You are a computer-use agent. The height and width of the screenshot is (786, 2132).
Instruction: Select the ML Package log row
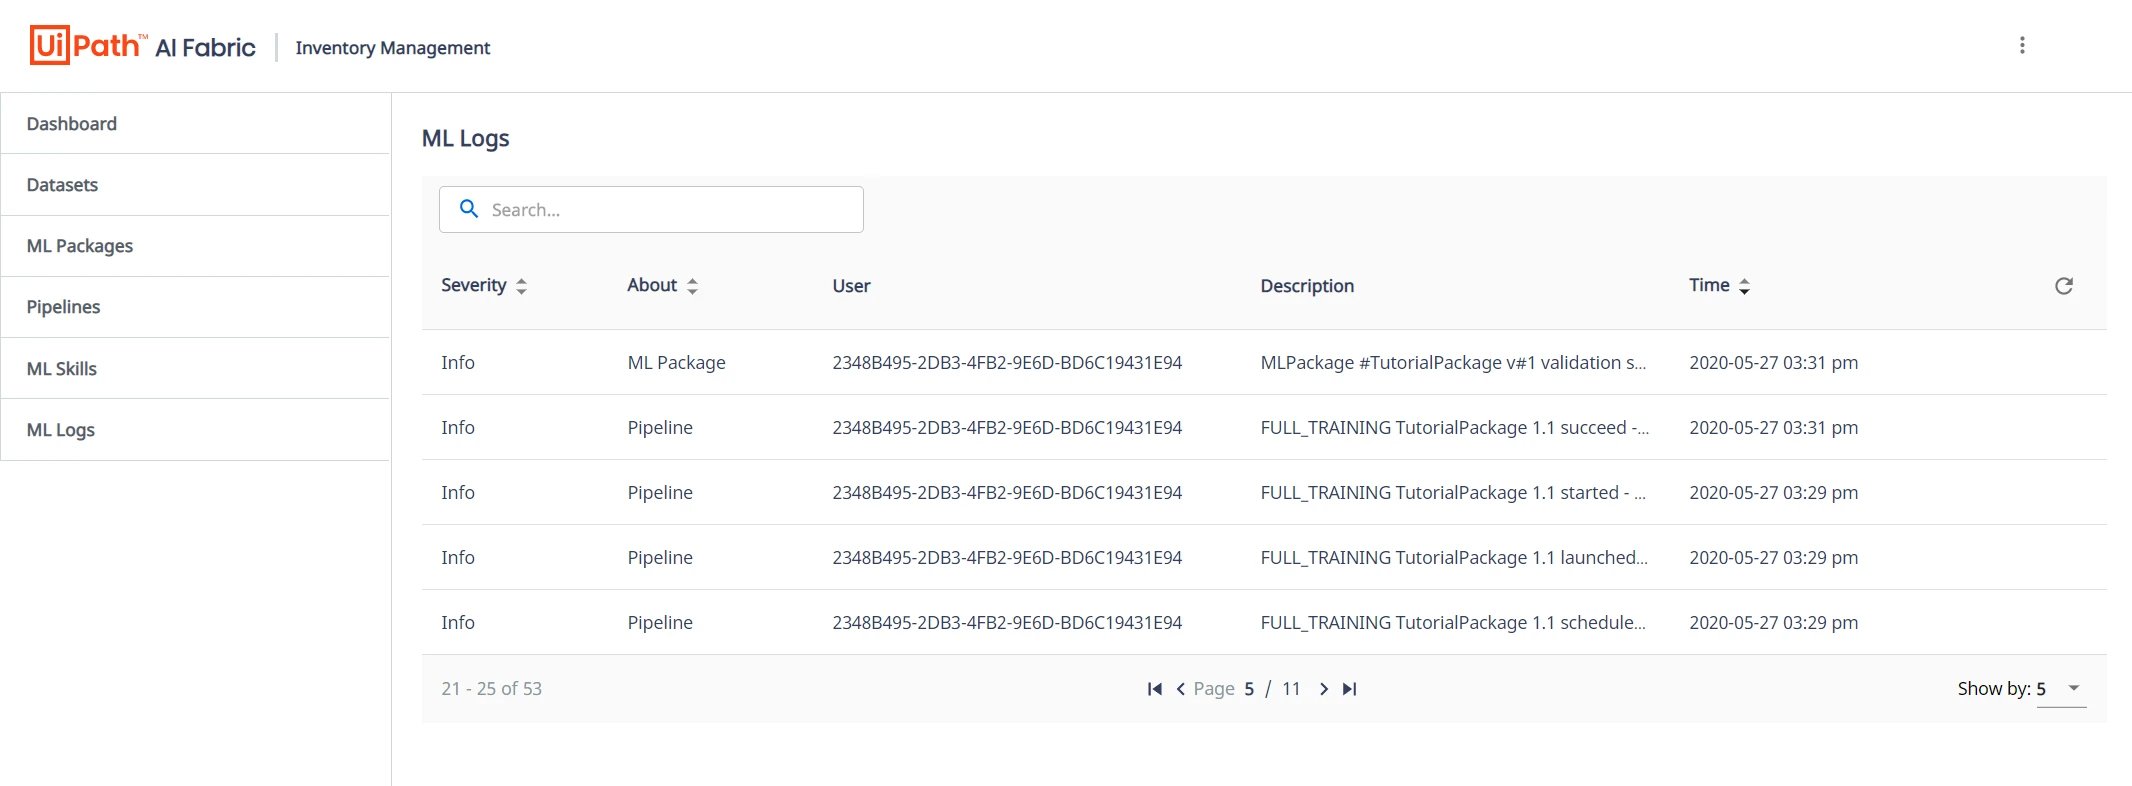click(1264, 362)
